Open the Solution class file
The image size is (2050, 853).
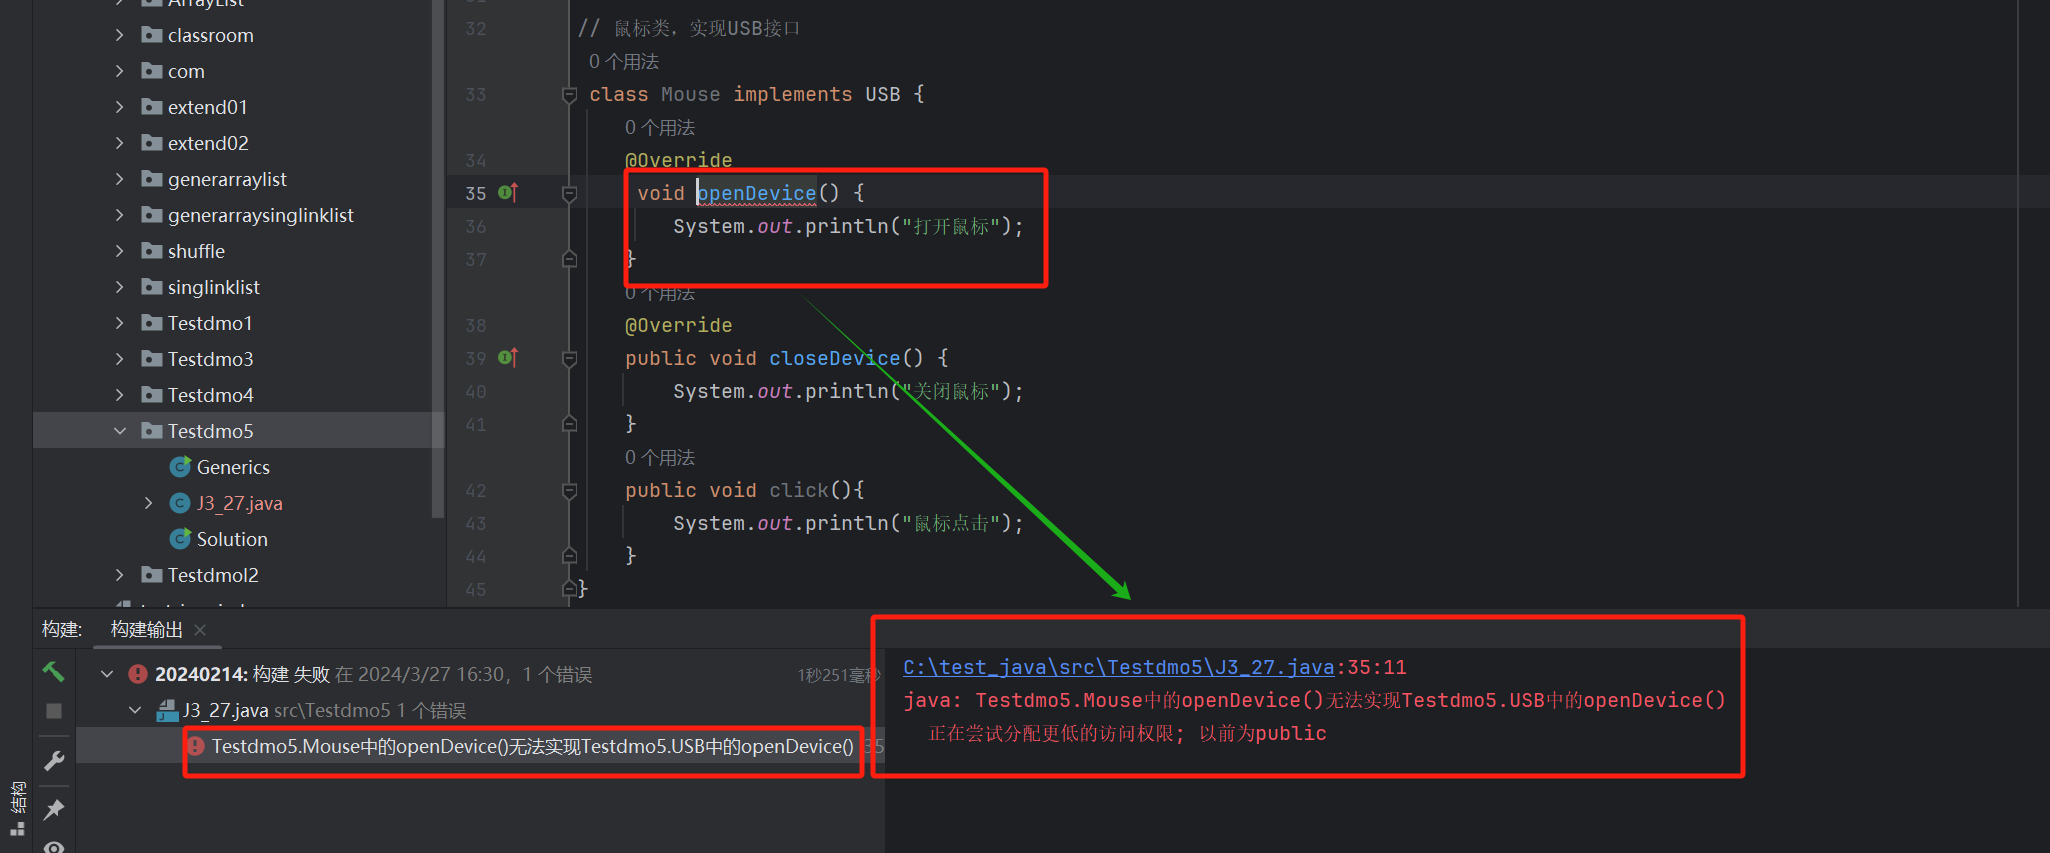[x=232, y=539]
